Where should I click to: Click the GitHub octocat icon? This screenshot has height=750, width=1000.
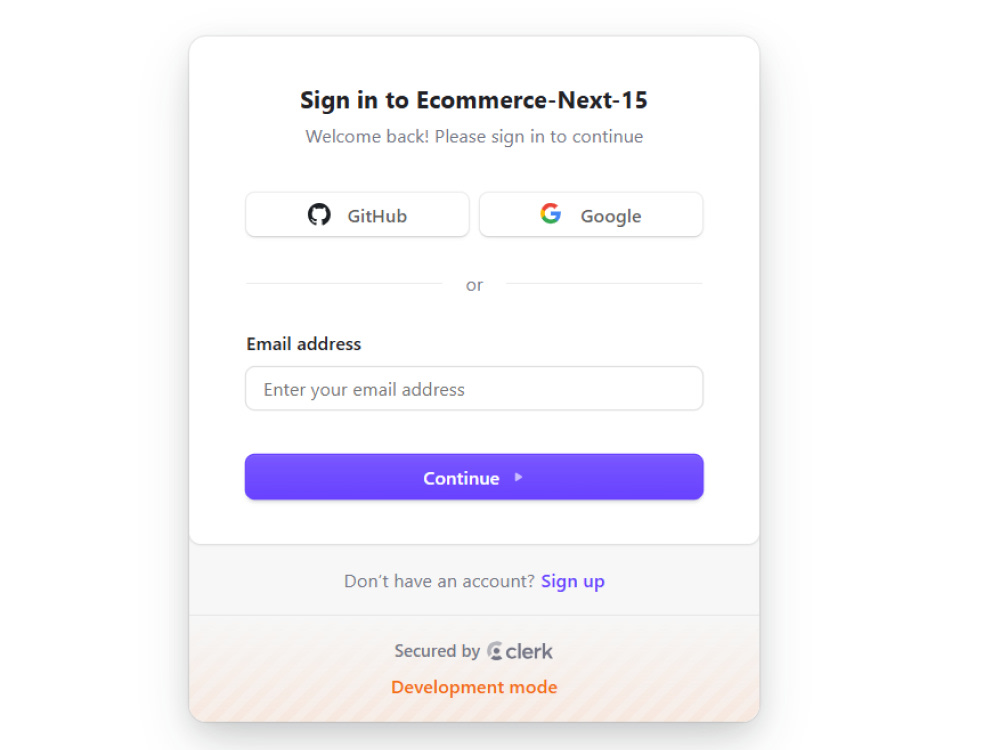(x=319, y=214)
